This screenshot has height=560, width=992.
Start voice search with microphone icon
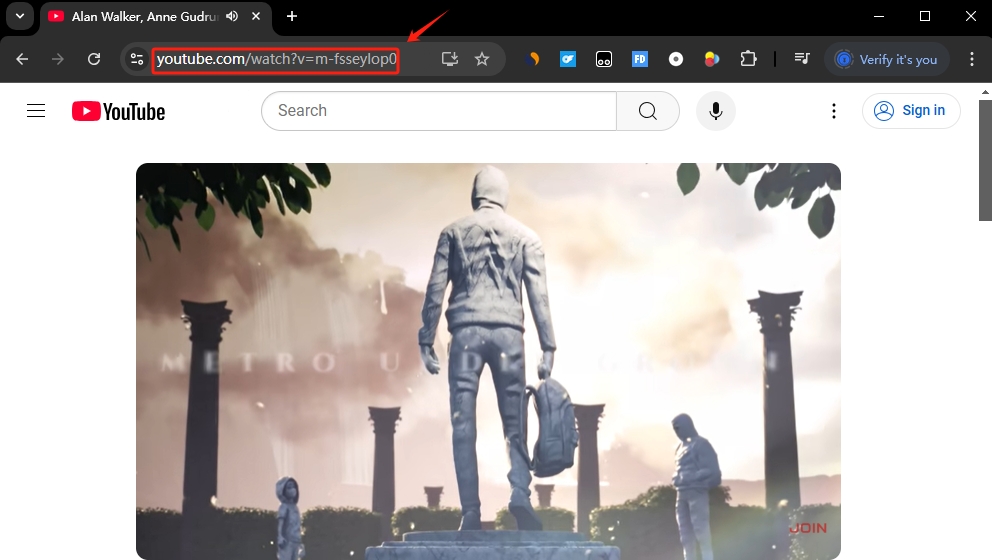coord(716,111)
